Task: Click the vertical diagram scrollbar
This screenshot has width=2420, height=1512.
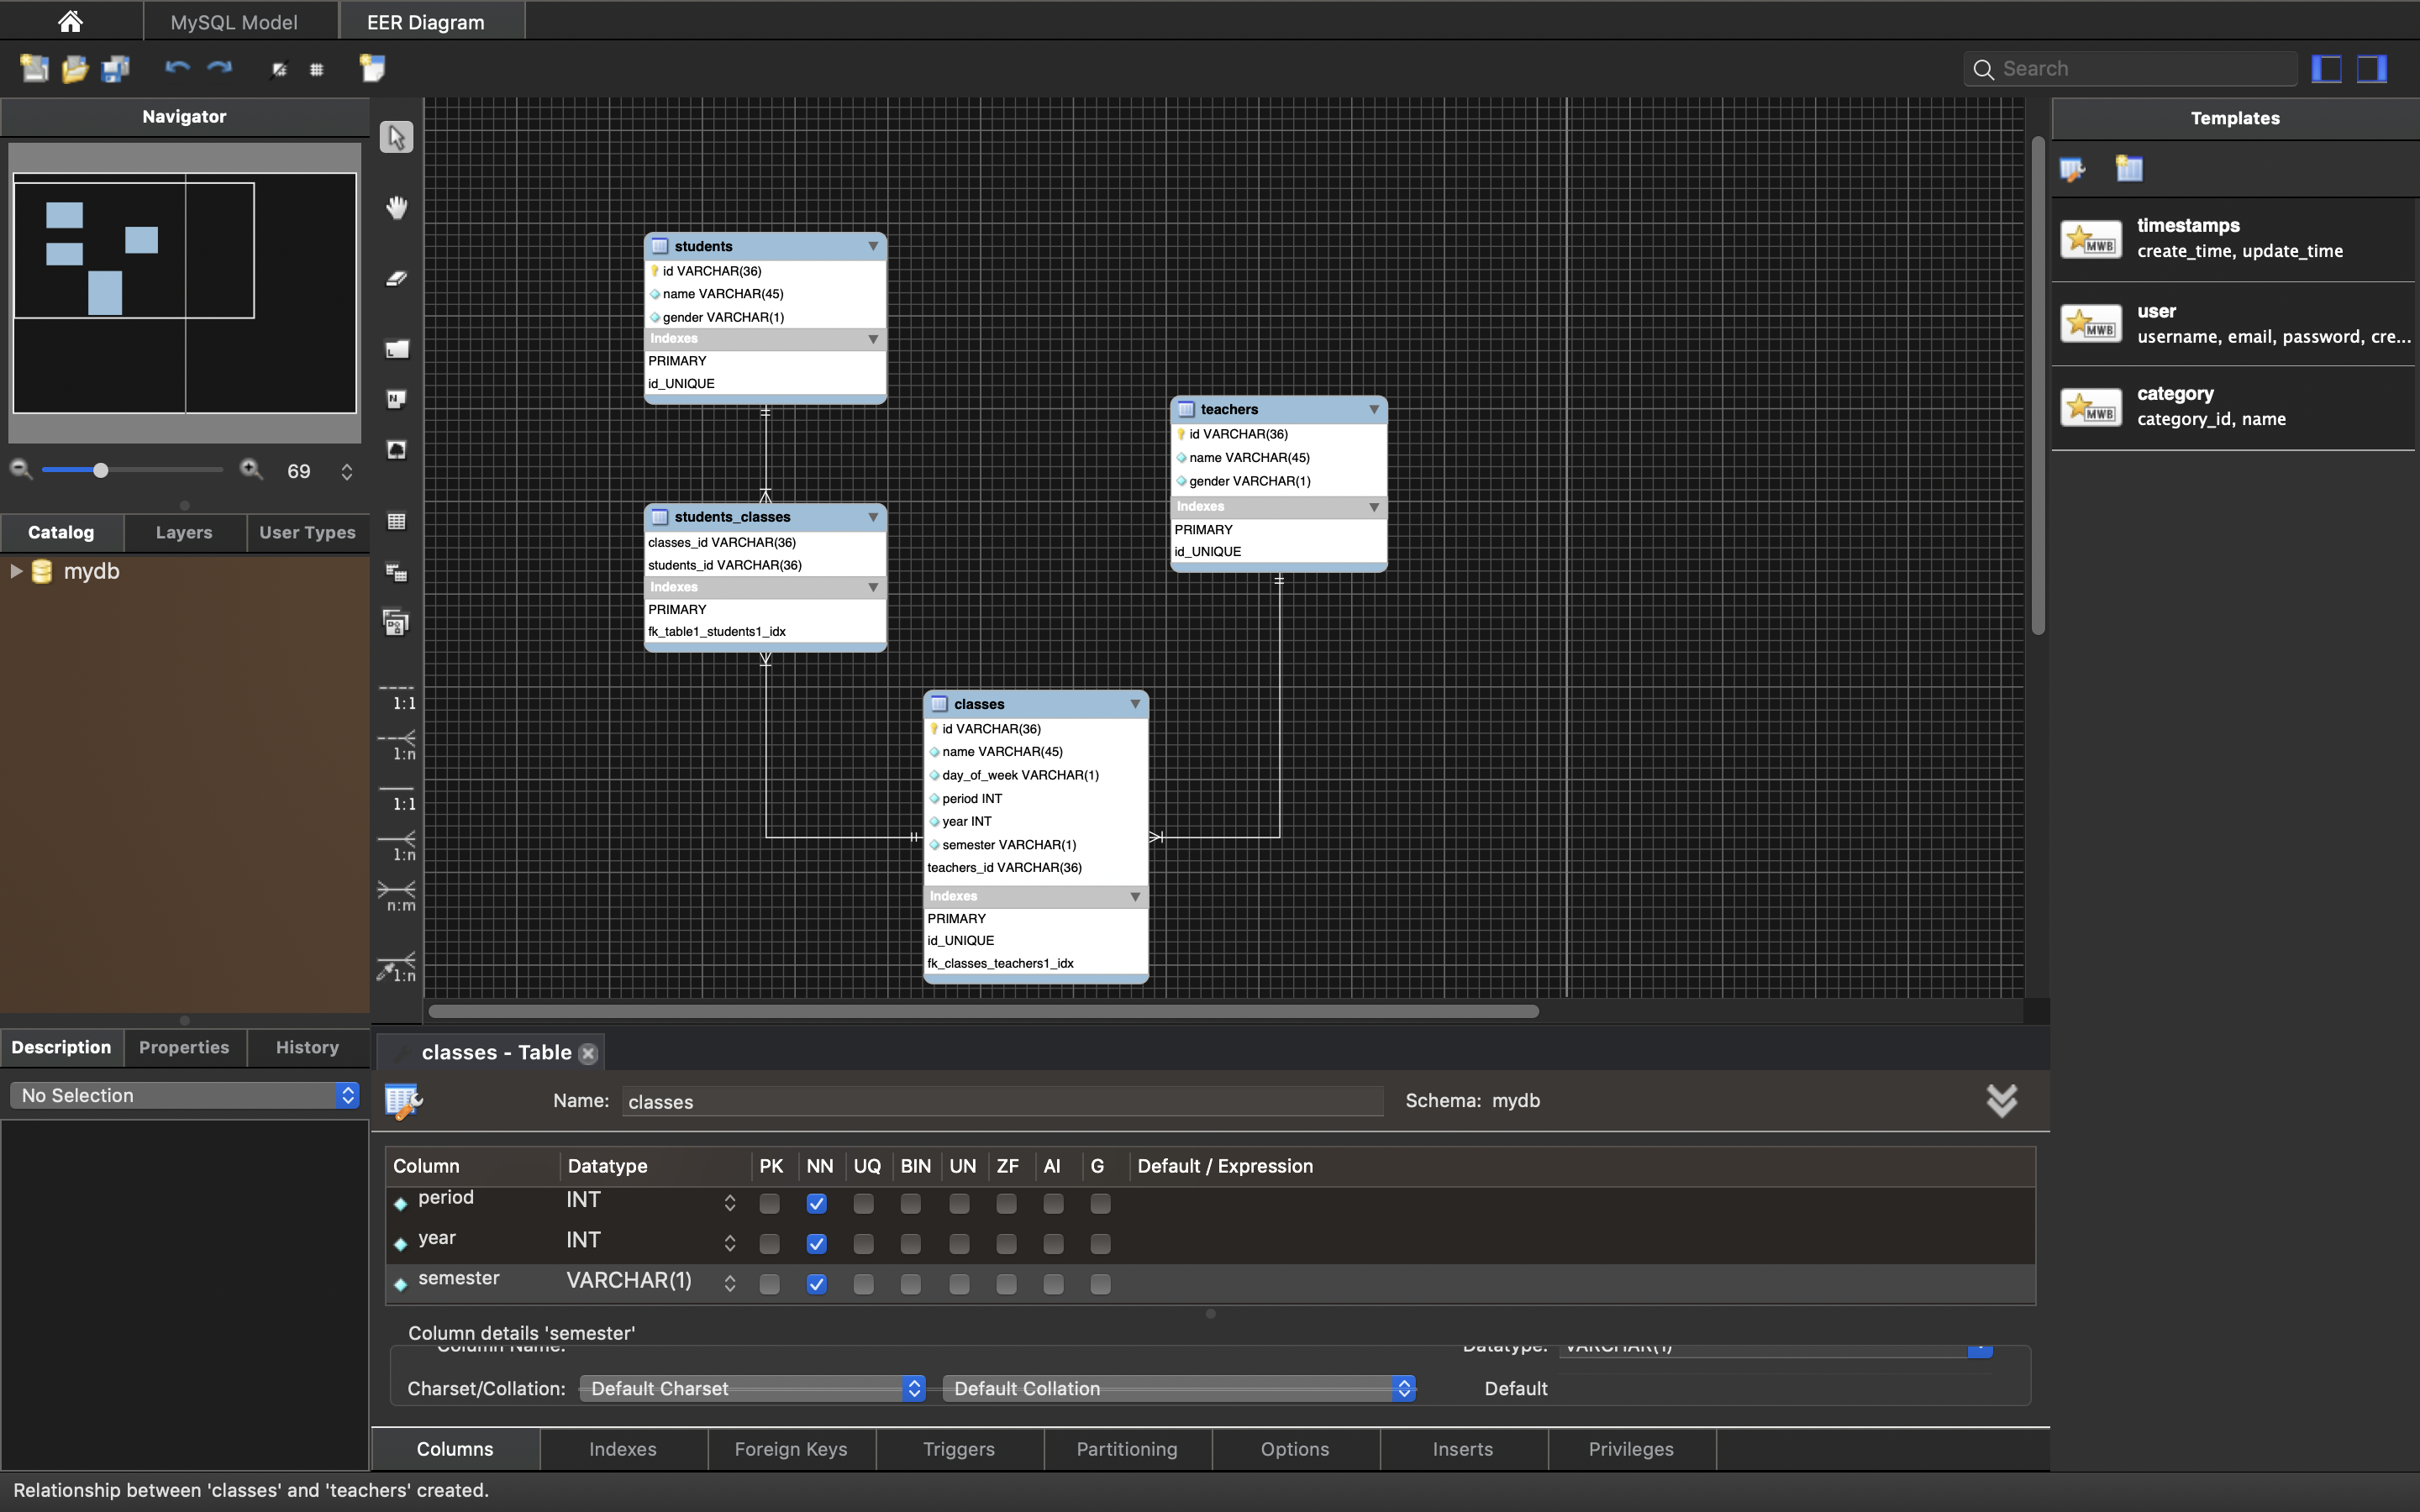Action: (2038, 385)
